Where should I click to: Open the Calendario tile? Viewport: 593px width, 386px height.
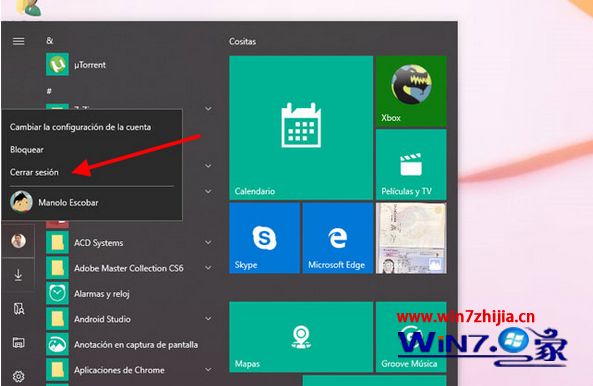(301, 128)
